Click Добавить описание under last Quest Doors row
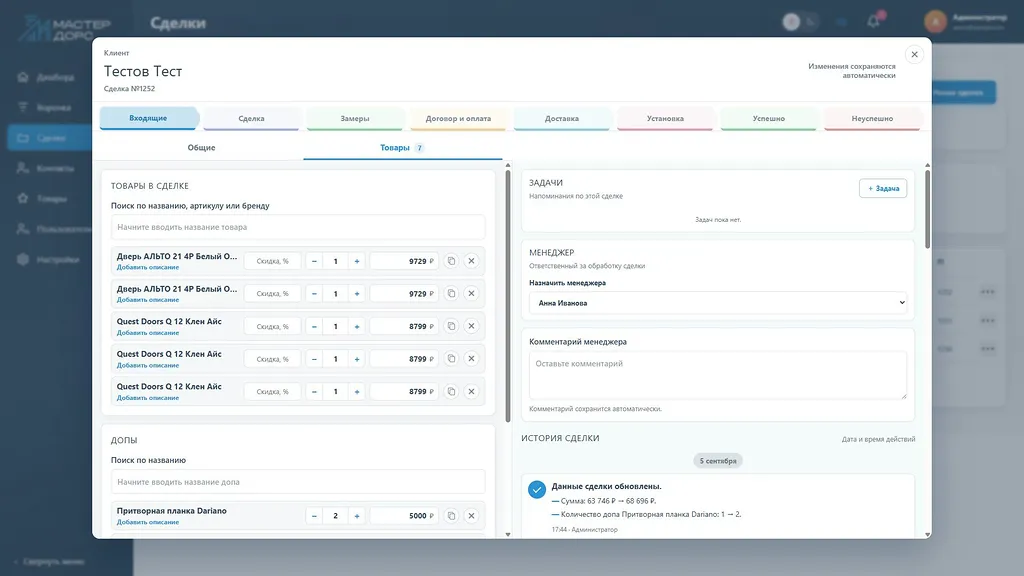Image resolution: width=1024 pixels, height=576 pixels. (148, 398)
